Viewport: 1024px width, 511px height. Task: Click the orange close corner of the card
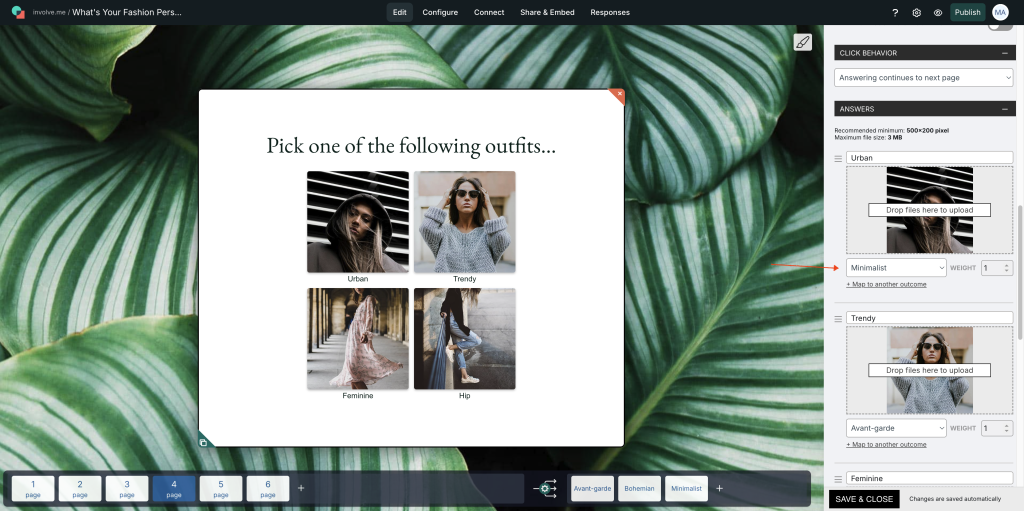click(618, 95)
